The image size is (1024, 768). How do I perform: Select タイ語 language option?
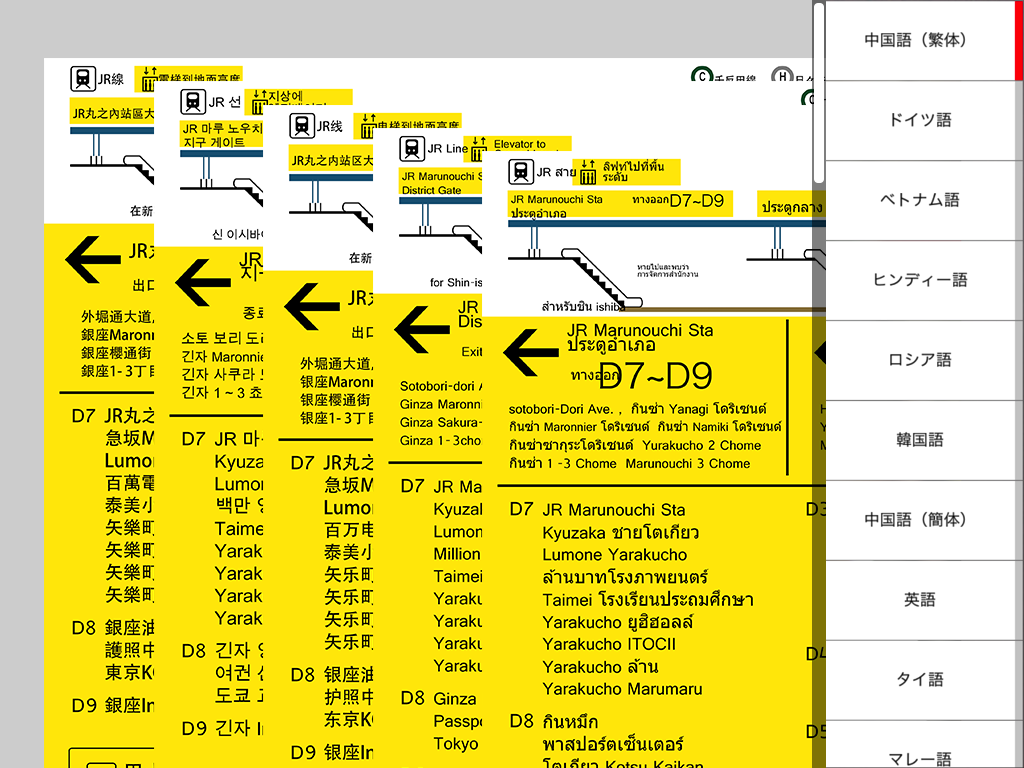tap(919, 680)
